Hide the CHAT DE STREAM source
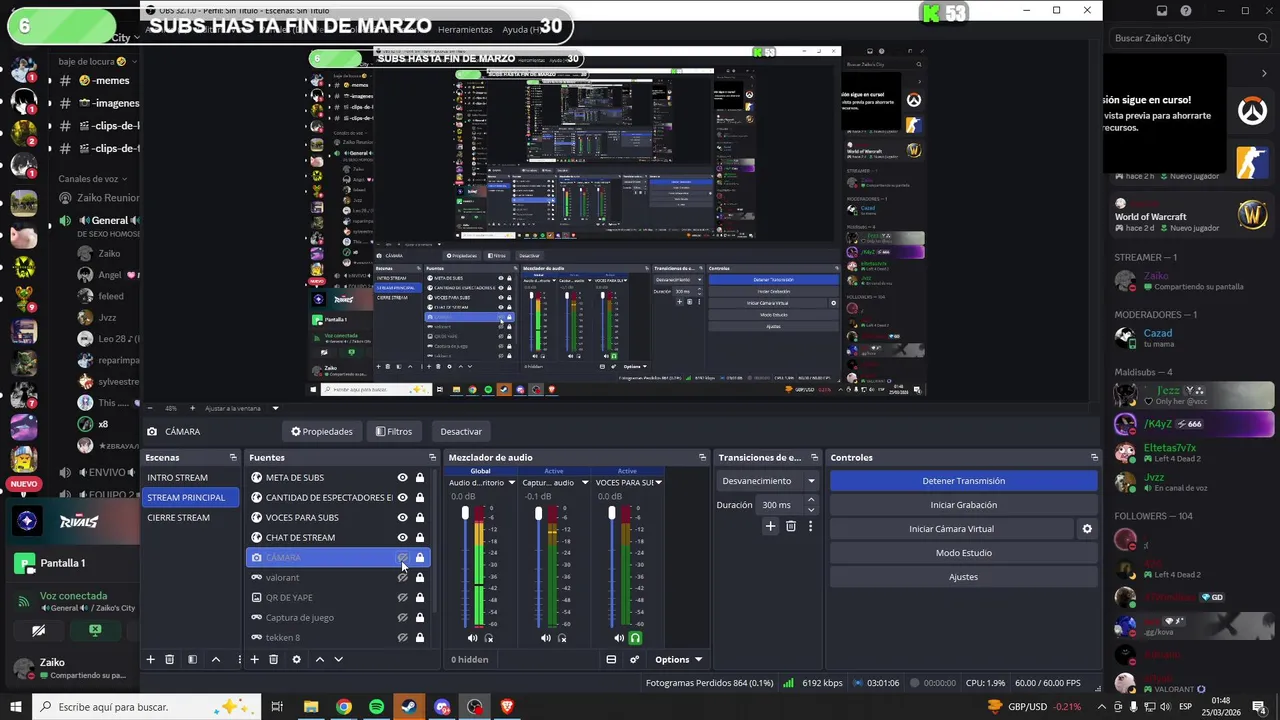 pos(403,538)
